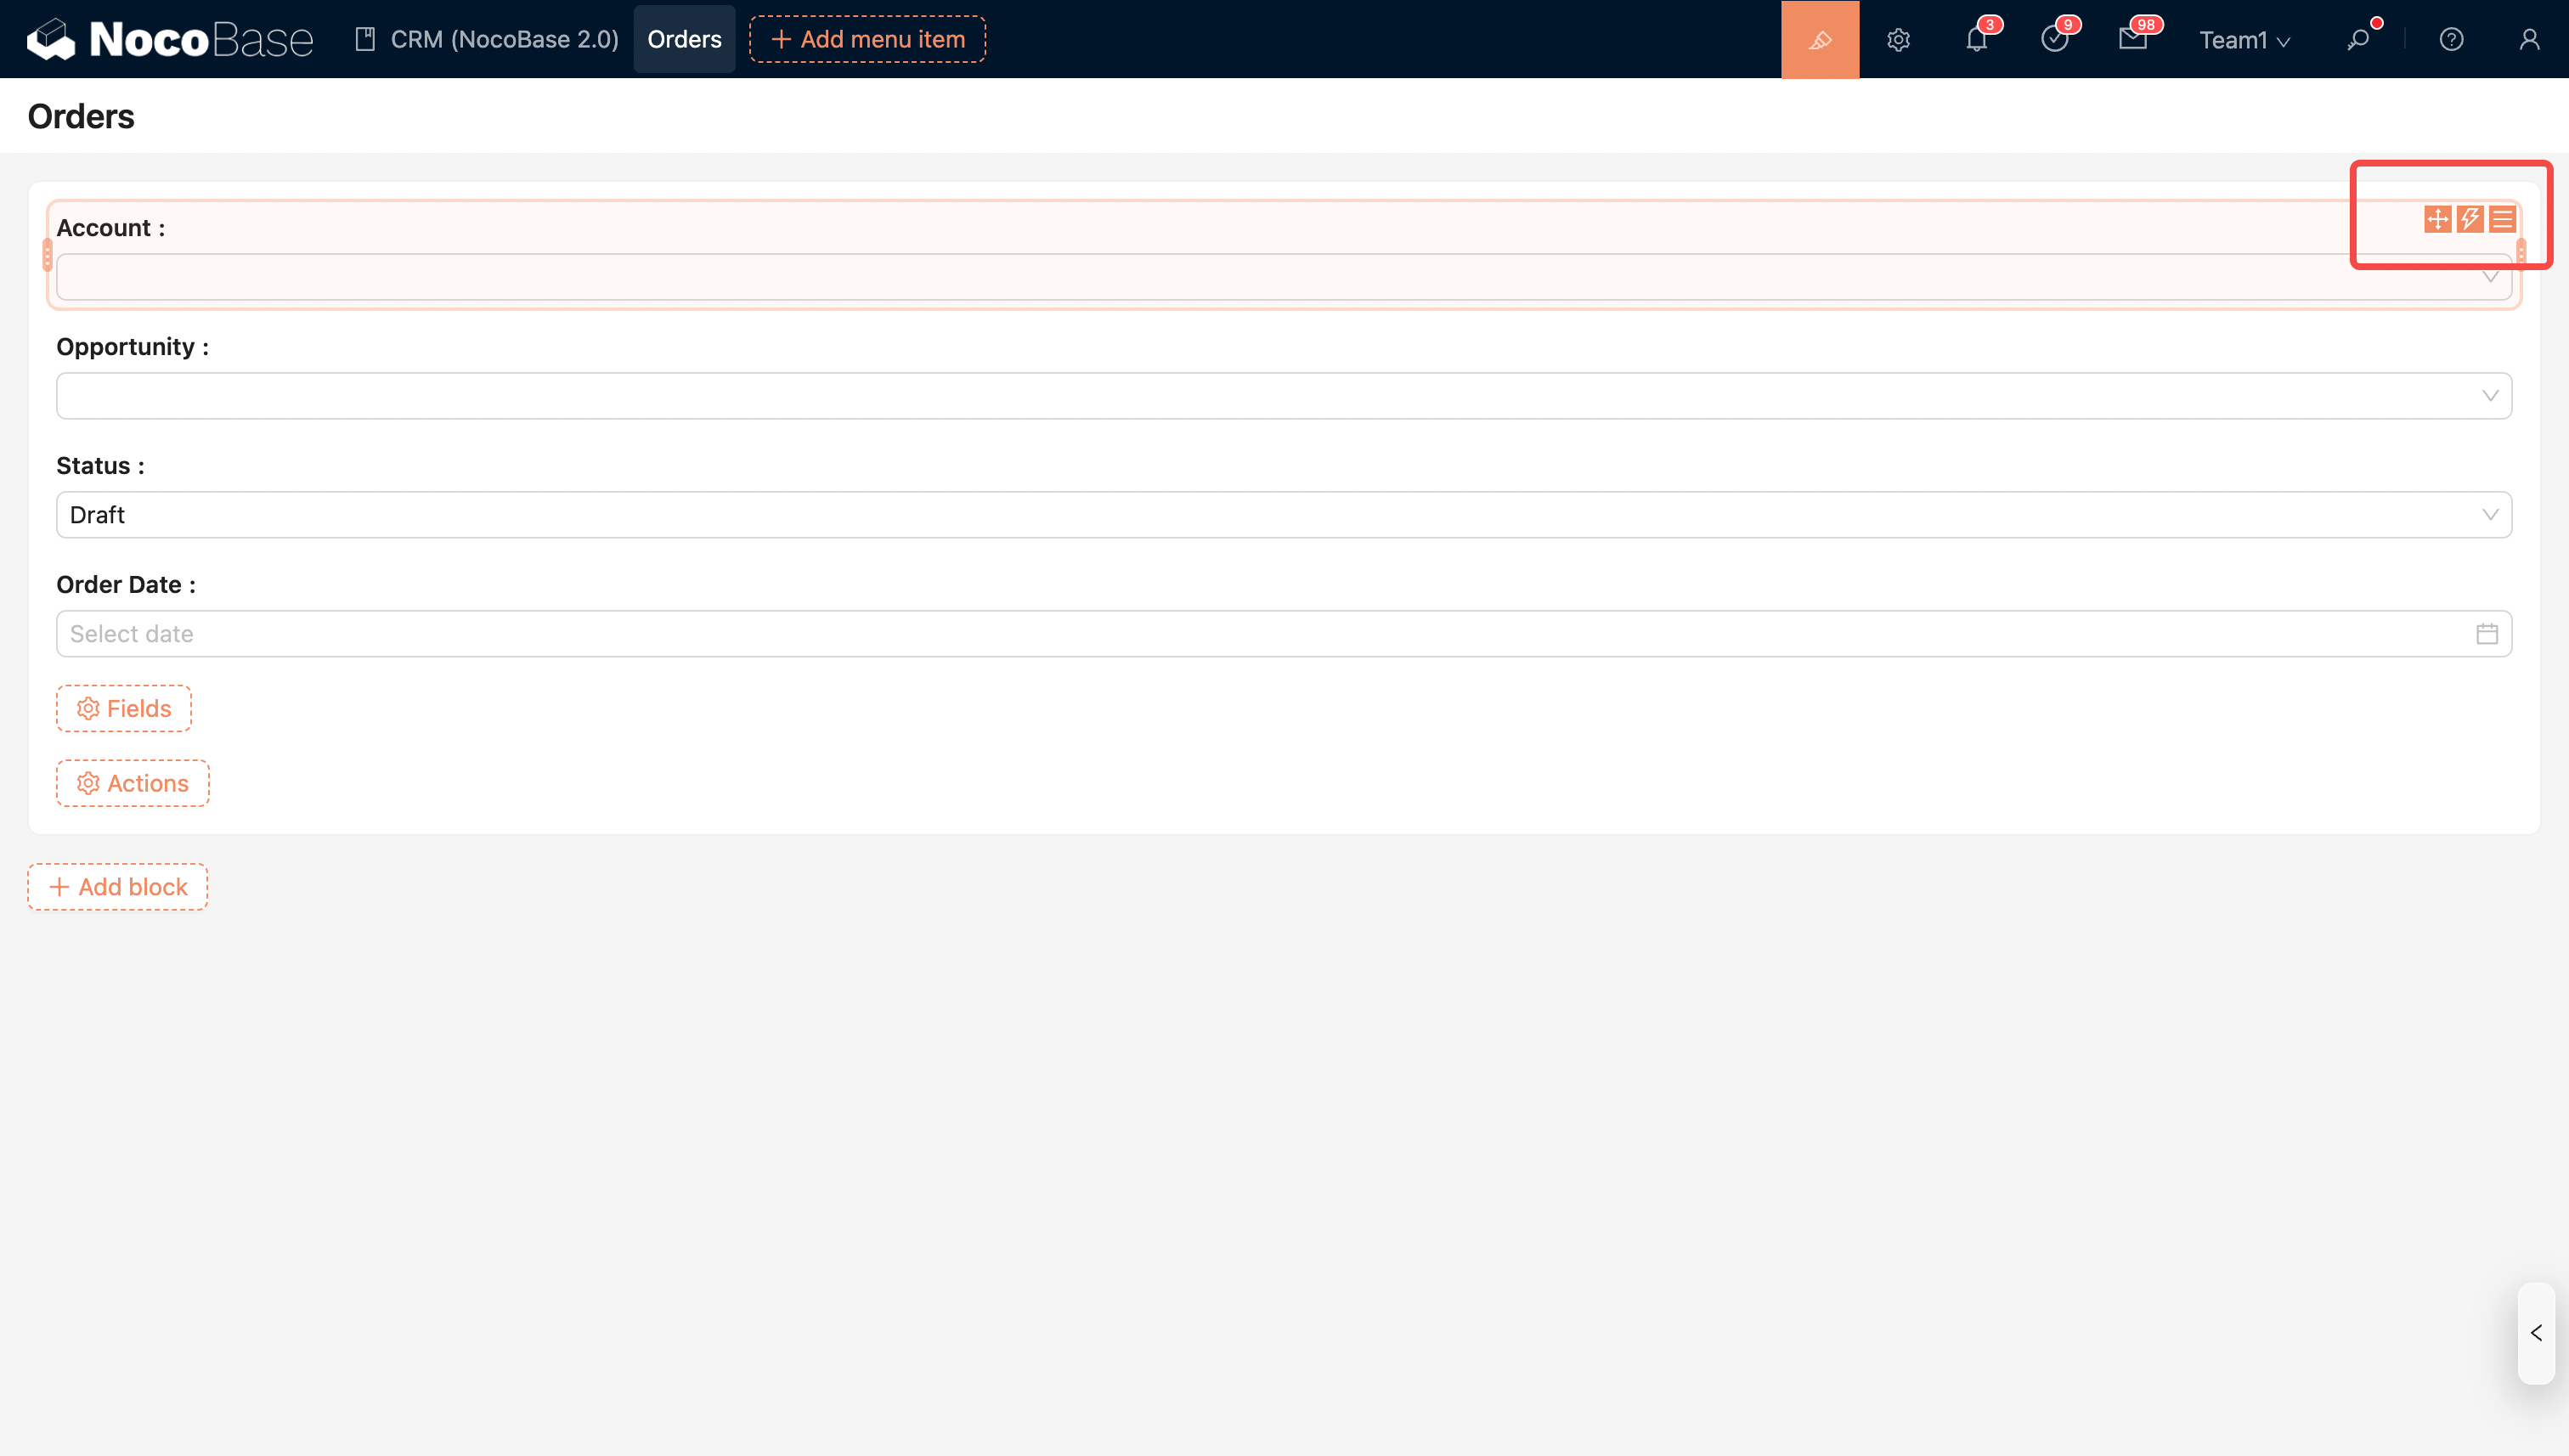Expand the Opportunity dropdown
This screenshot has height=1456, width=2569.
(1283, 396)
